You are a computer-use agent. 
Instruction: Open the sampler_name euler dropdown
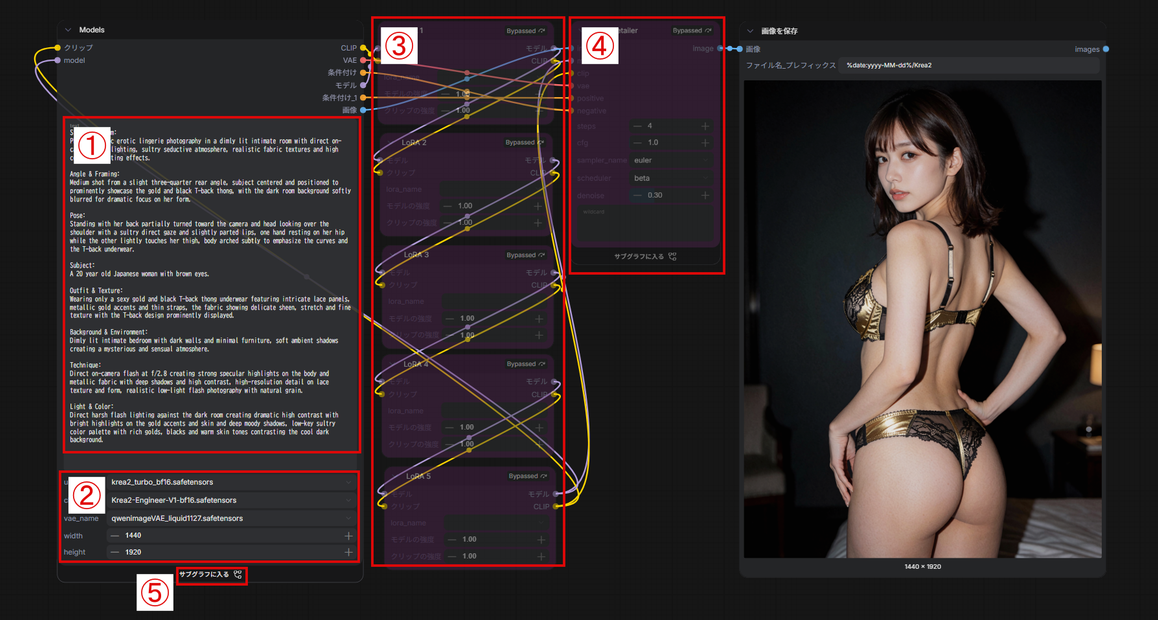tap(671, 159)
